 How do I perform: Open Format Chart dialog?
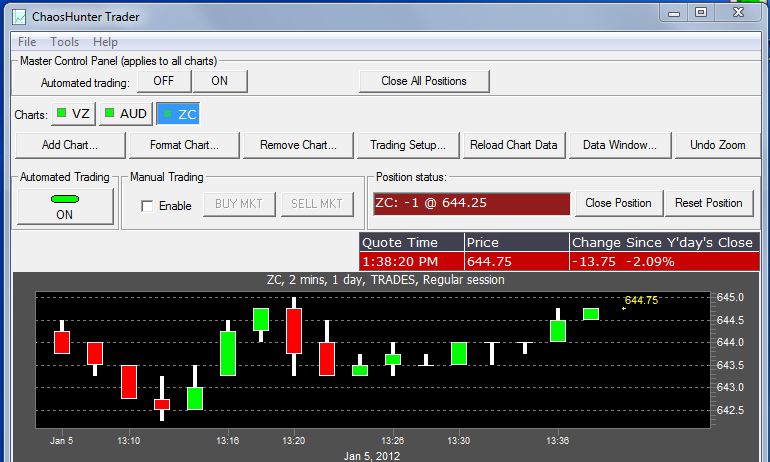(184, 145)
